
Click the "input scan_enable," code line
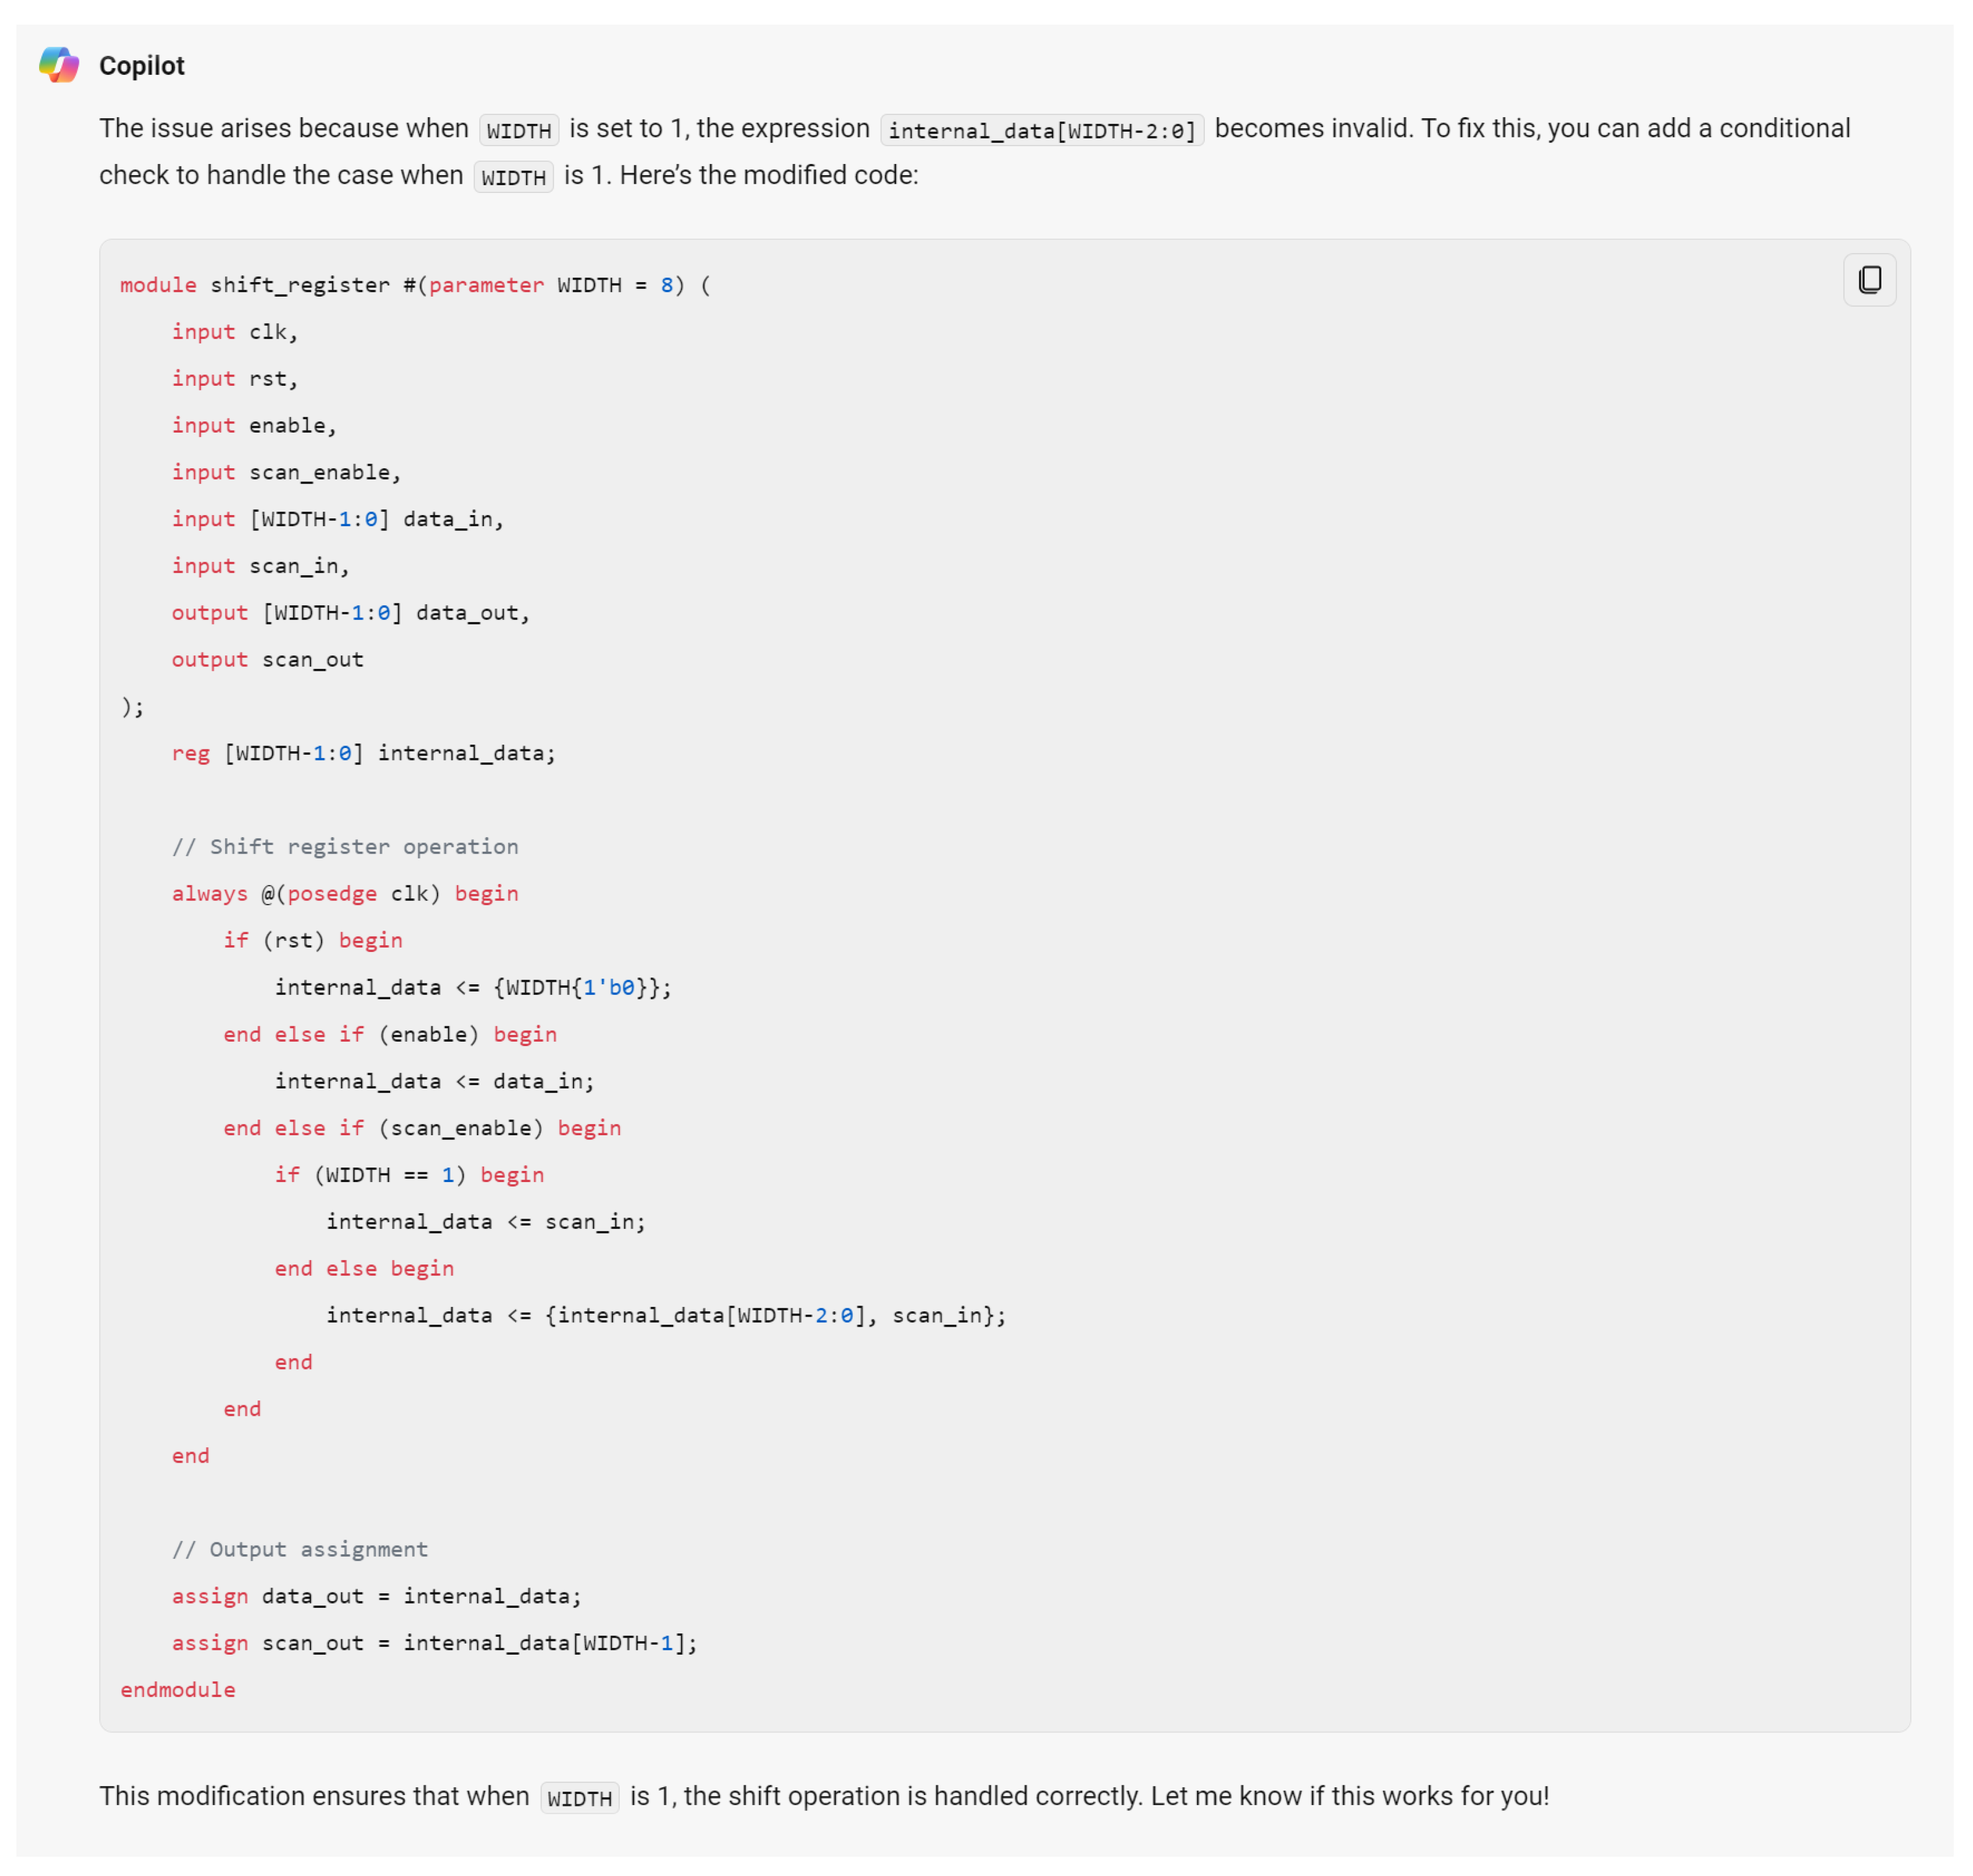(x=286, y=472)
